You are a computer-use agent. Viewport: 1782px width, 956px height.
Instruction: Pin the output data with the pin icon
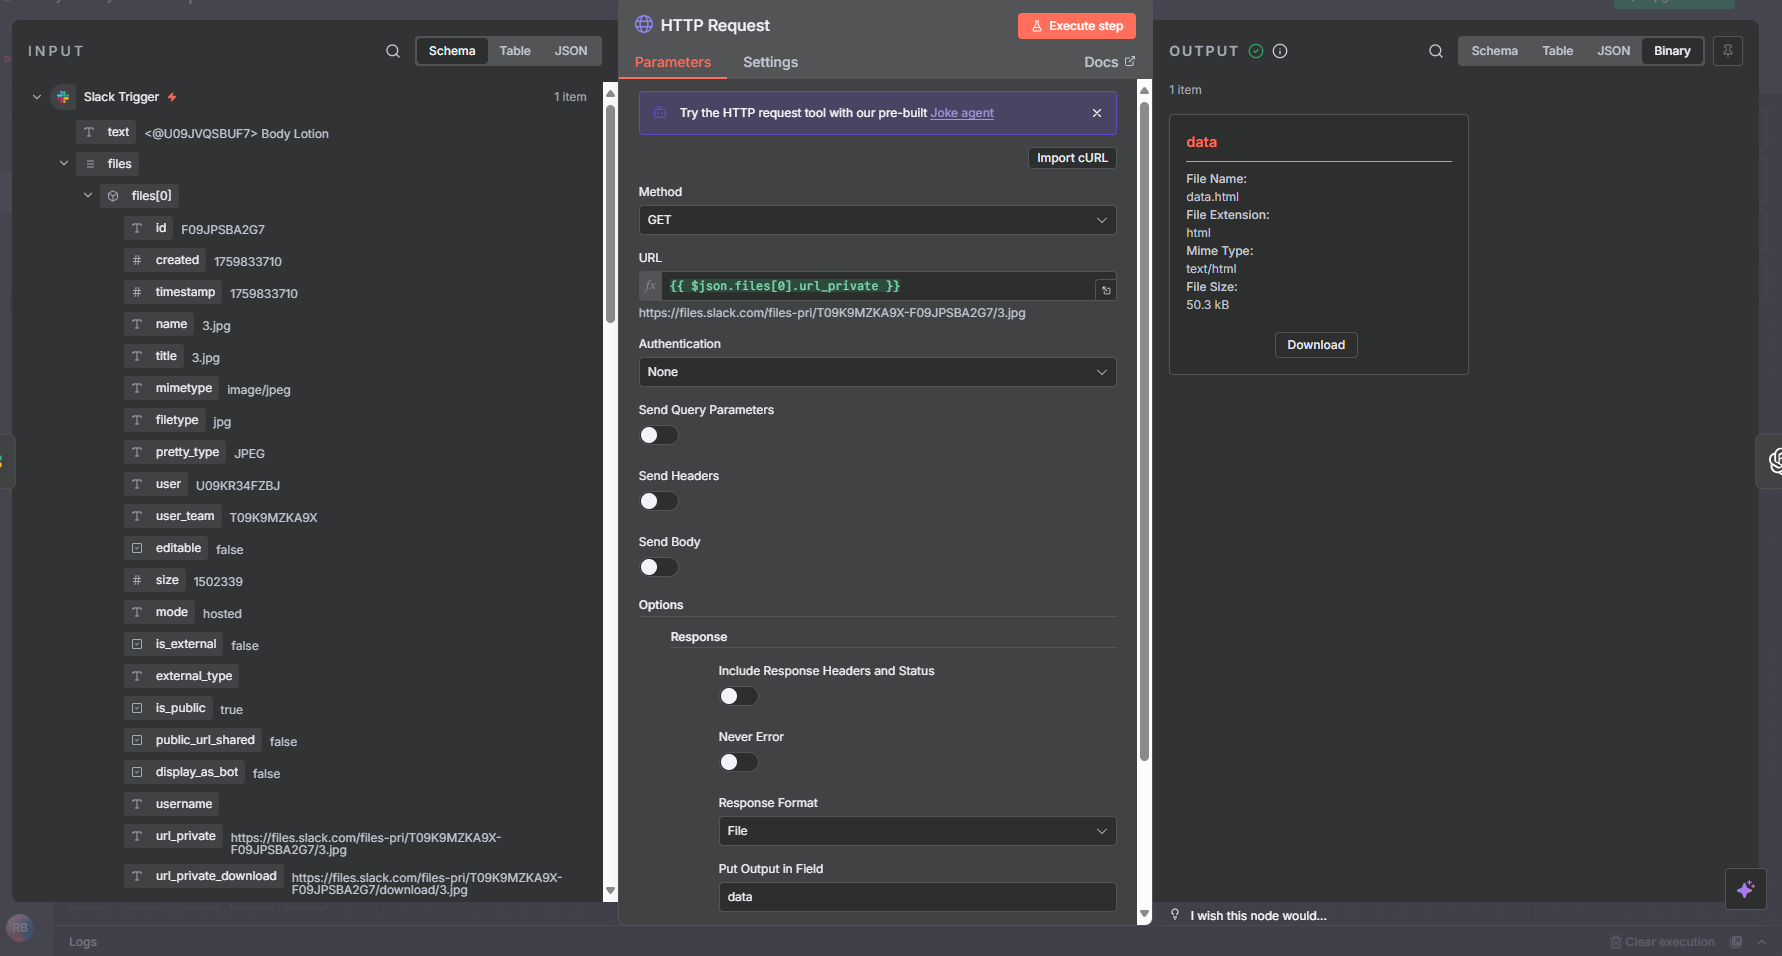1727,51
